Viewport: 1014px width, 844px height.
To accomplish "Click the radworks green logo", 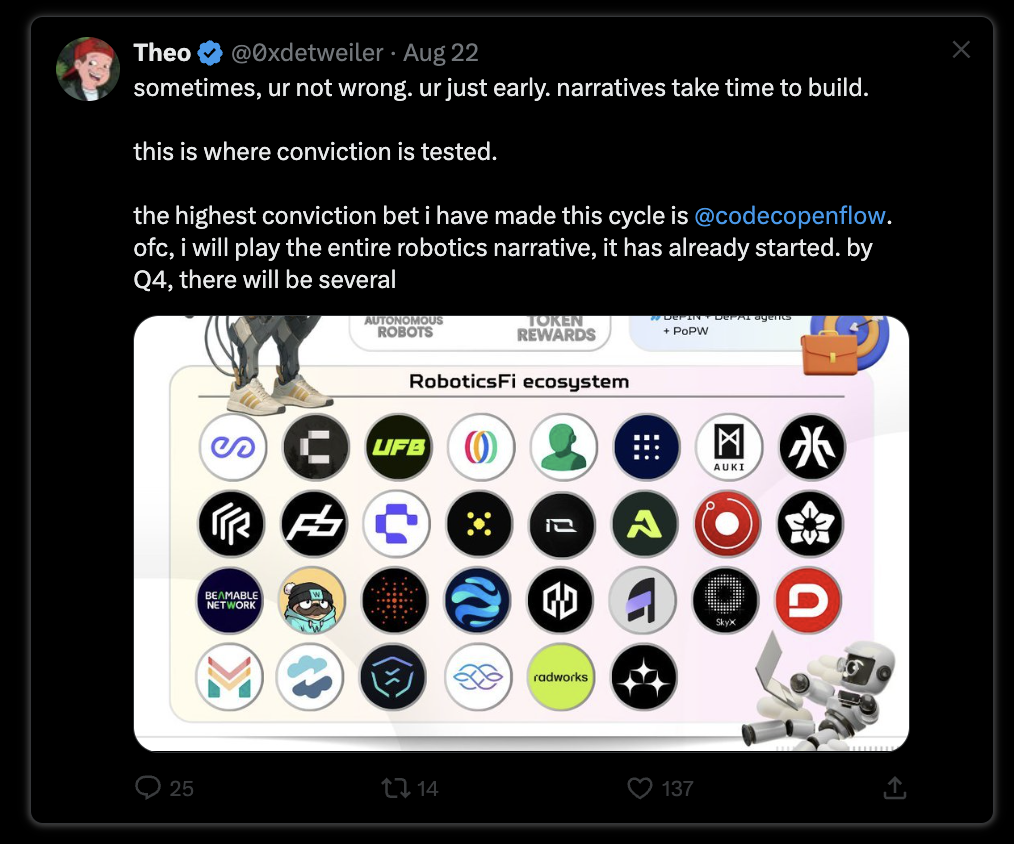I will click(x=560, y=677).
